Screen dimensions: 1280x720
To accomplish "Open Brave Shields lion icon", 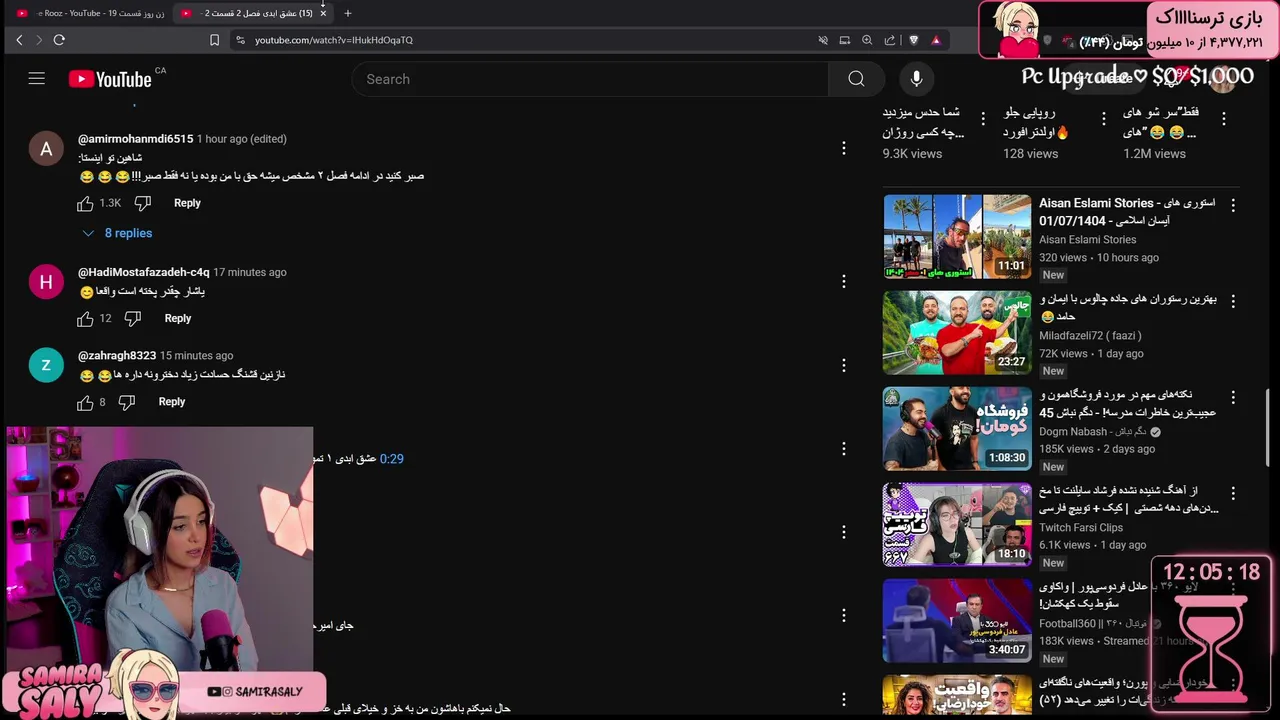I will tap(913, 40).
